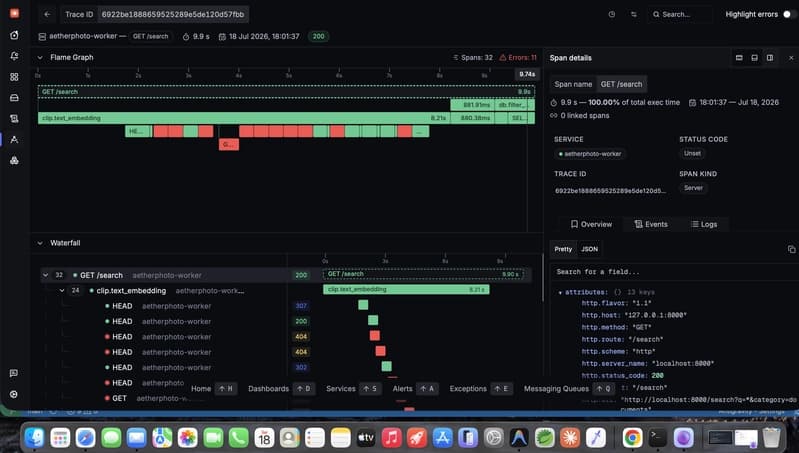The width and height of the screenshot is (799, 453).
Task: Switch to the Logs tab in Span details
Action: point(704,224)
